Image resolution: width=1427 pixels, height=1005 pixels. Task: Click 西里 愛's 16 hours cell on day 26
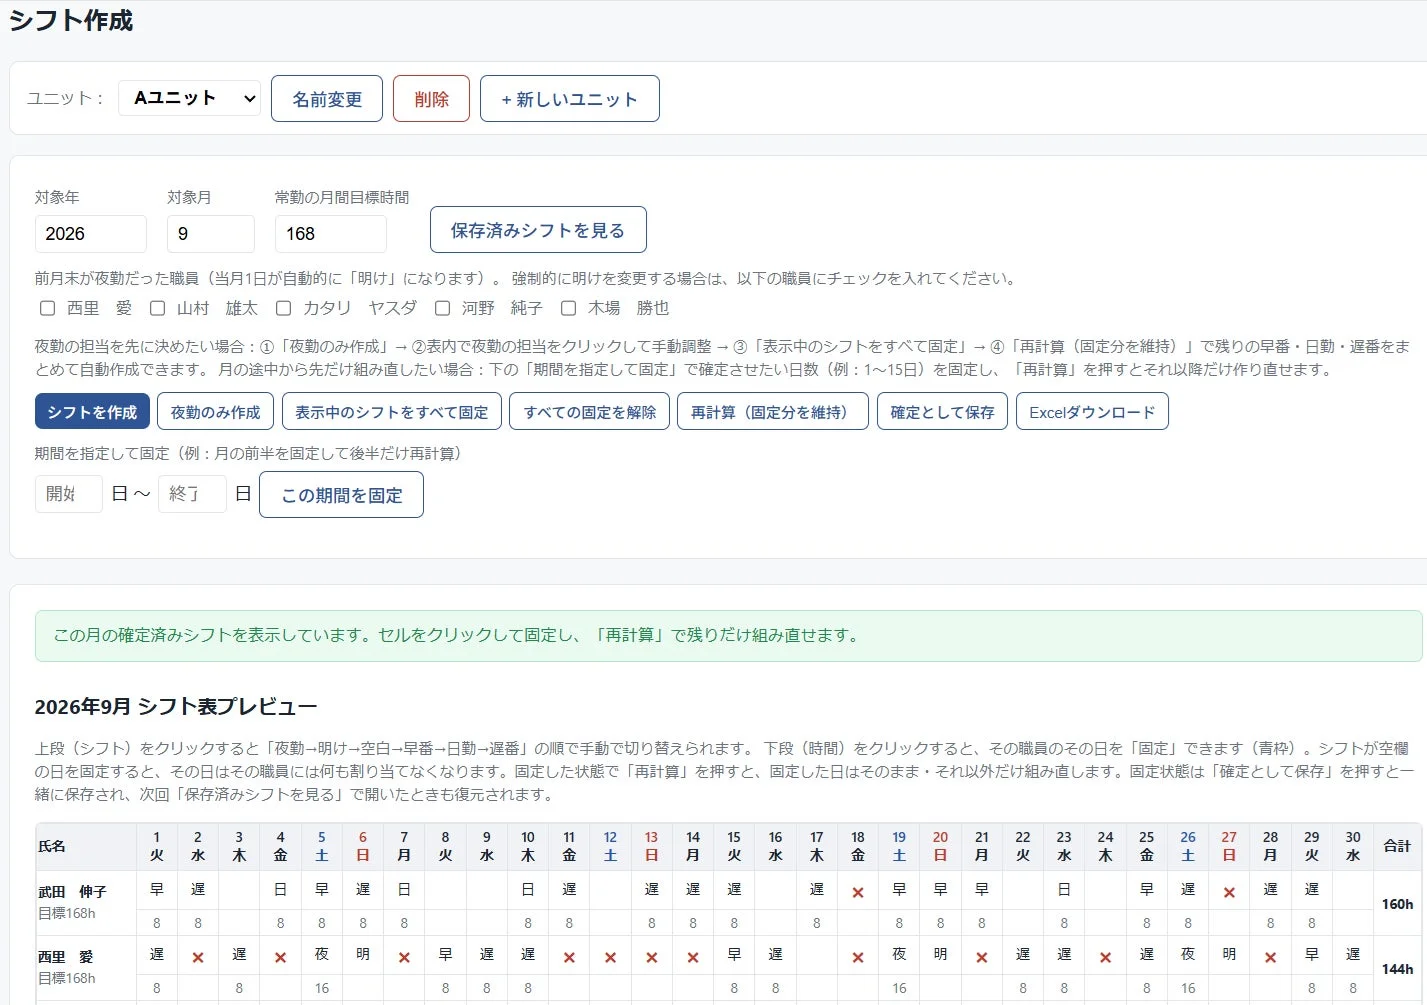pos(1188,988)
